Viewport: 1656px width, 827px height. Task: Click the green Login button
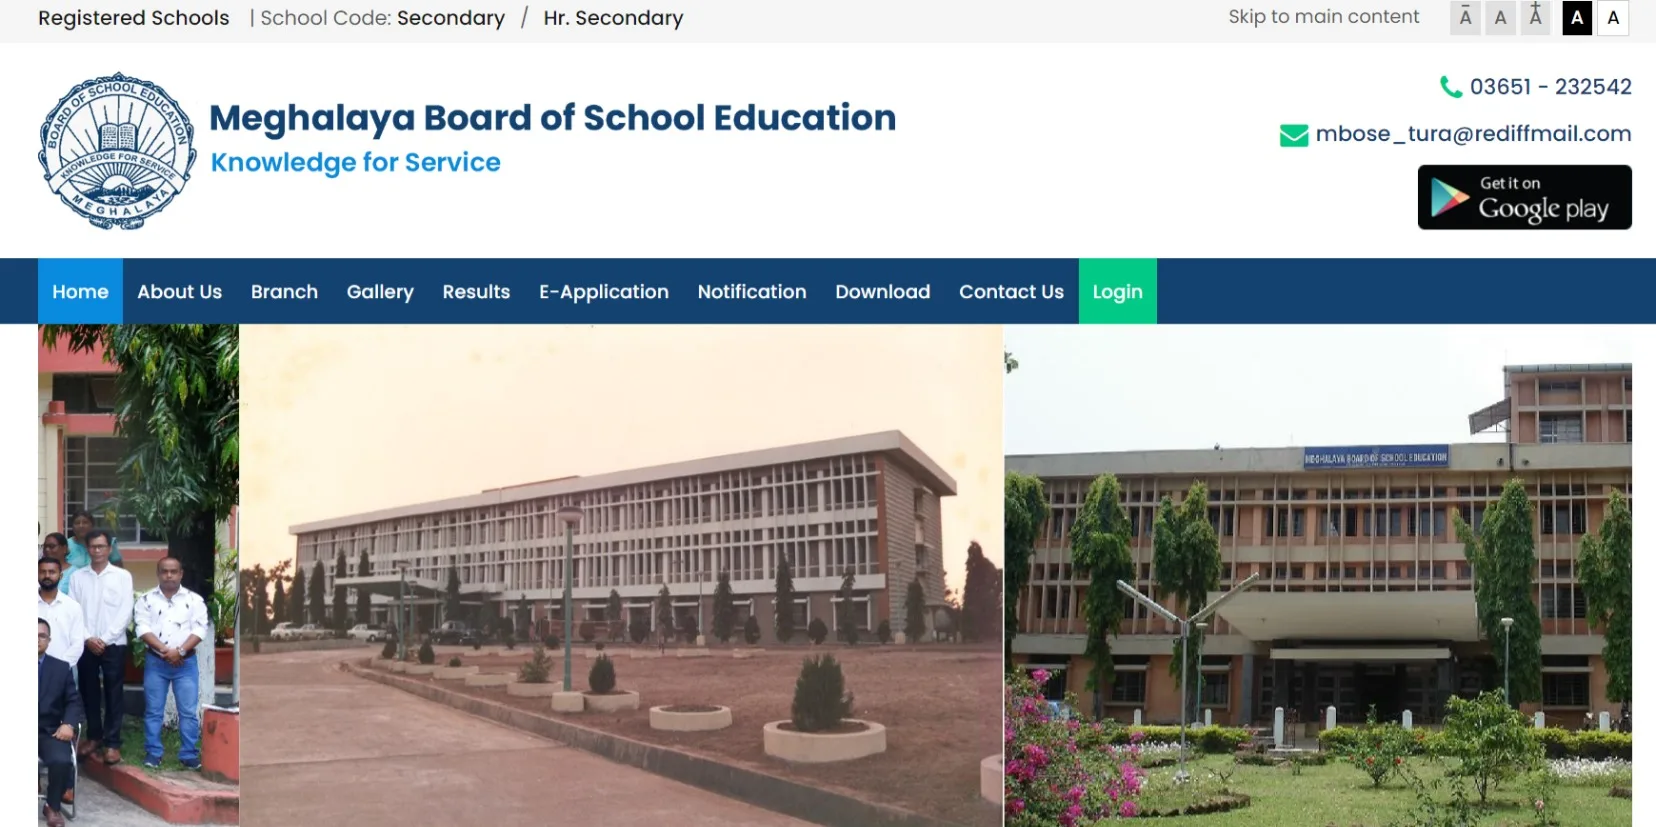[1117, 291]
